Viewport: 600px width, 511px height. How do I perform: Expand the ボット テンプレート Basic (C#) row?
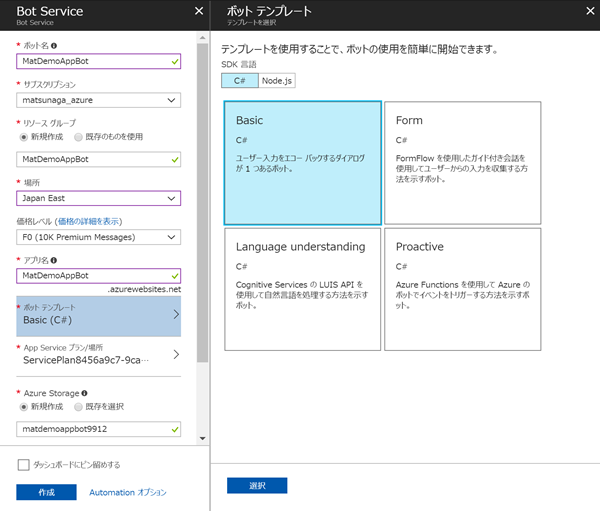tap(99, 316)
